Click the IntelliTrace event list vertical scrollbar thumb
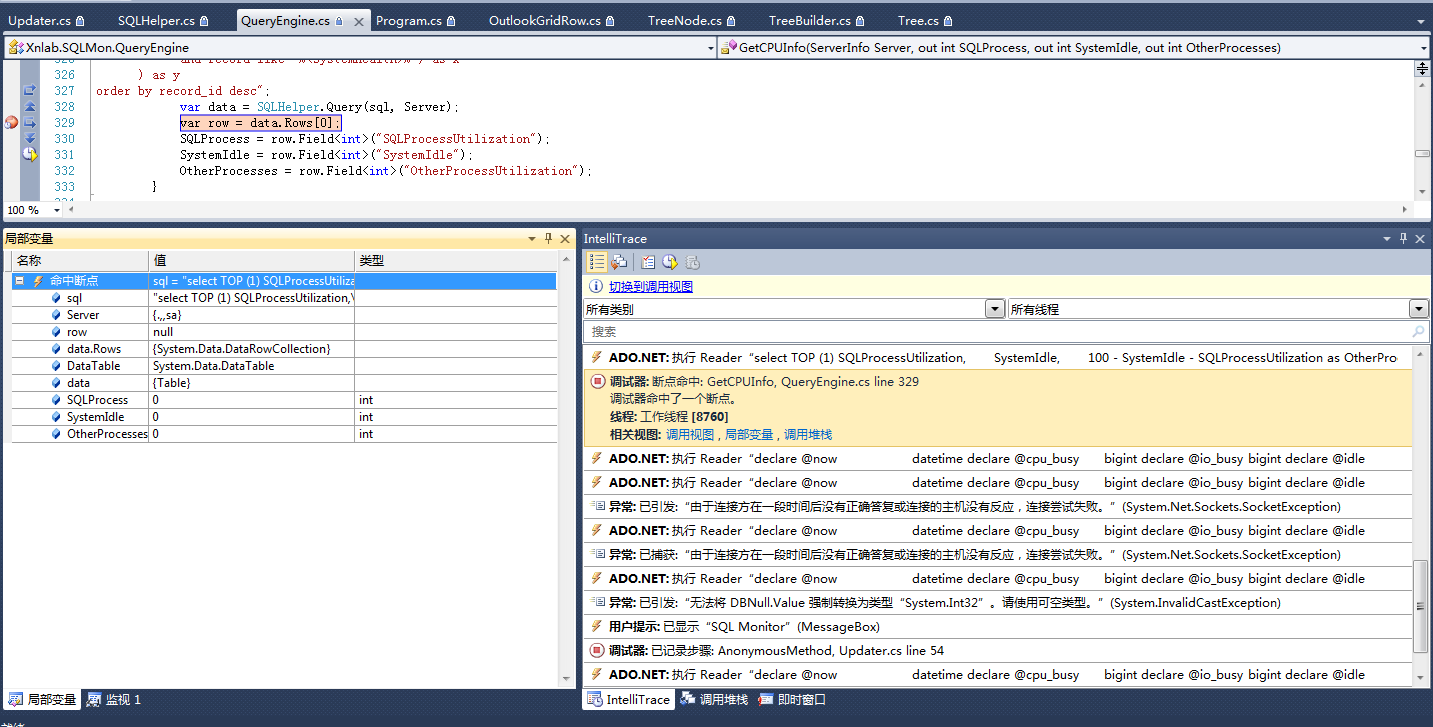This screenshot has width=1433, height=727. pos(1421,605)
